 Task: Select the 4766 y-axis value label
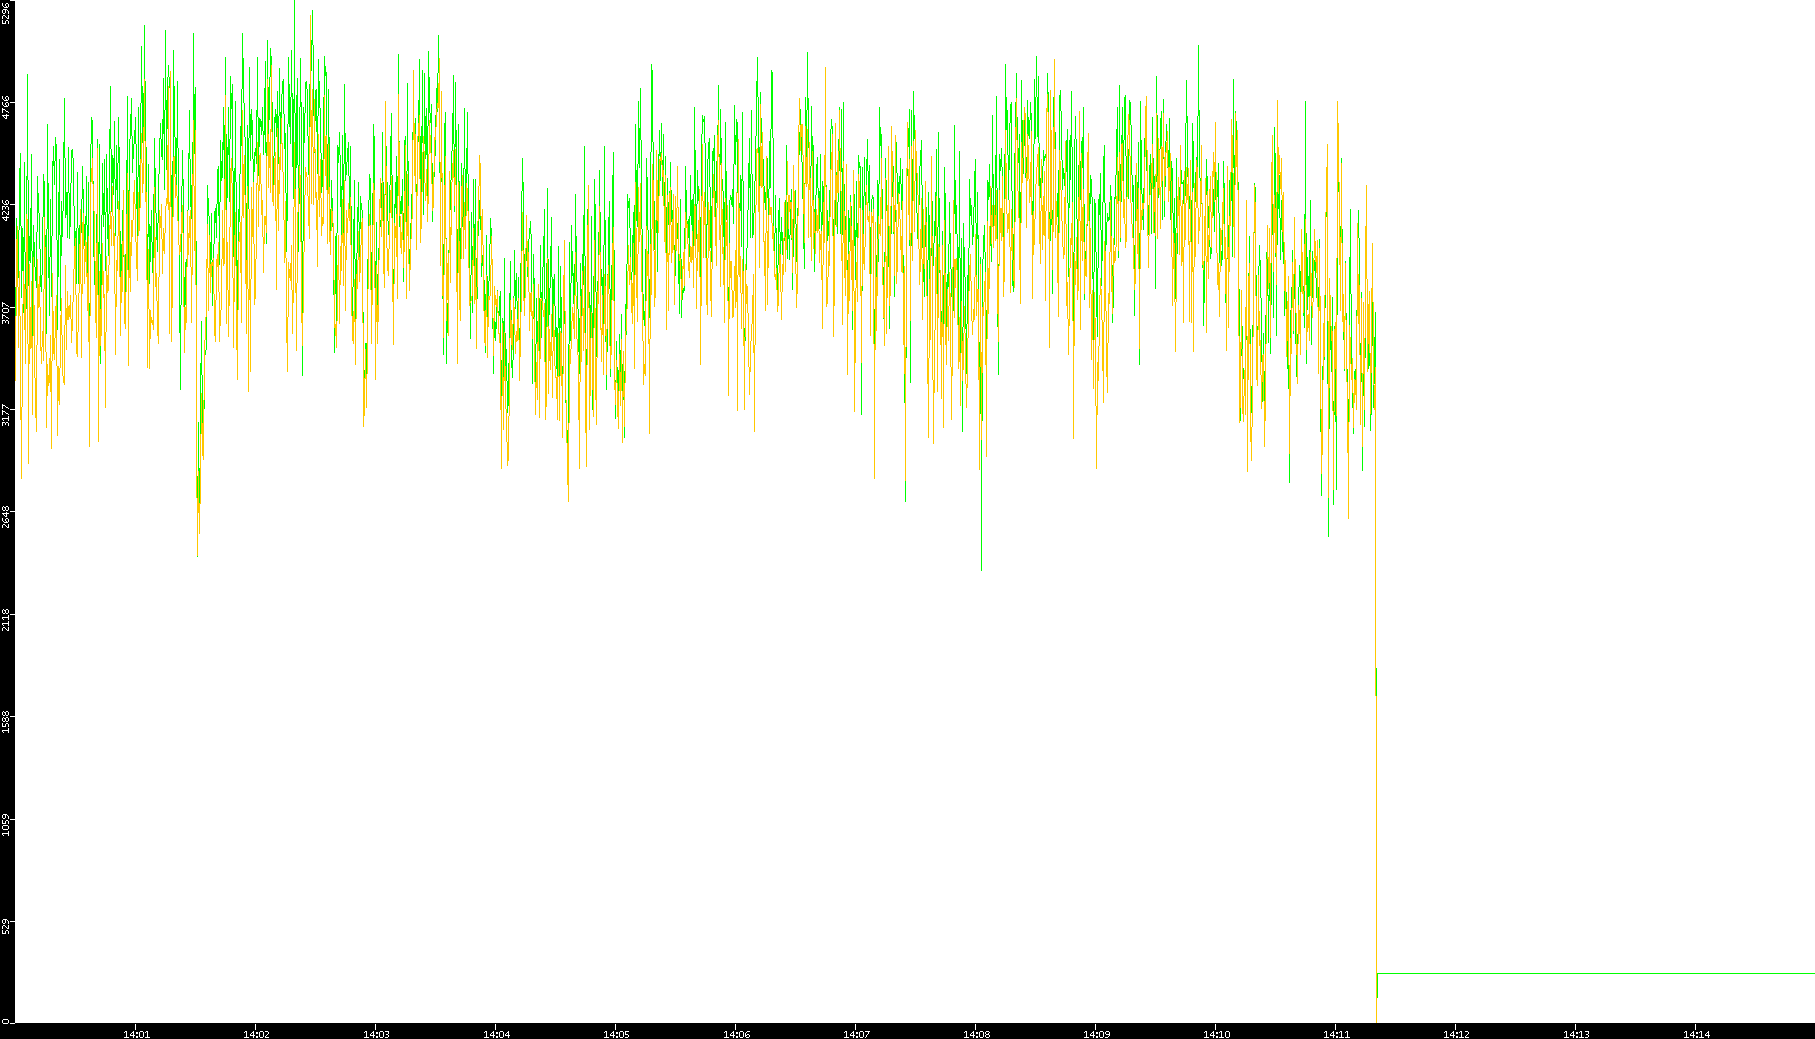pyautogui.click(x=6, y=108)
